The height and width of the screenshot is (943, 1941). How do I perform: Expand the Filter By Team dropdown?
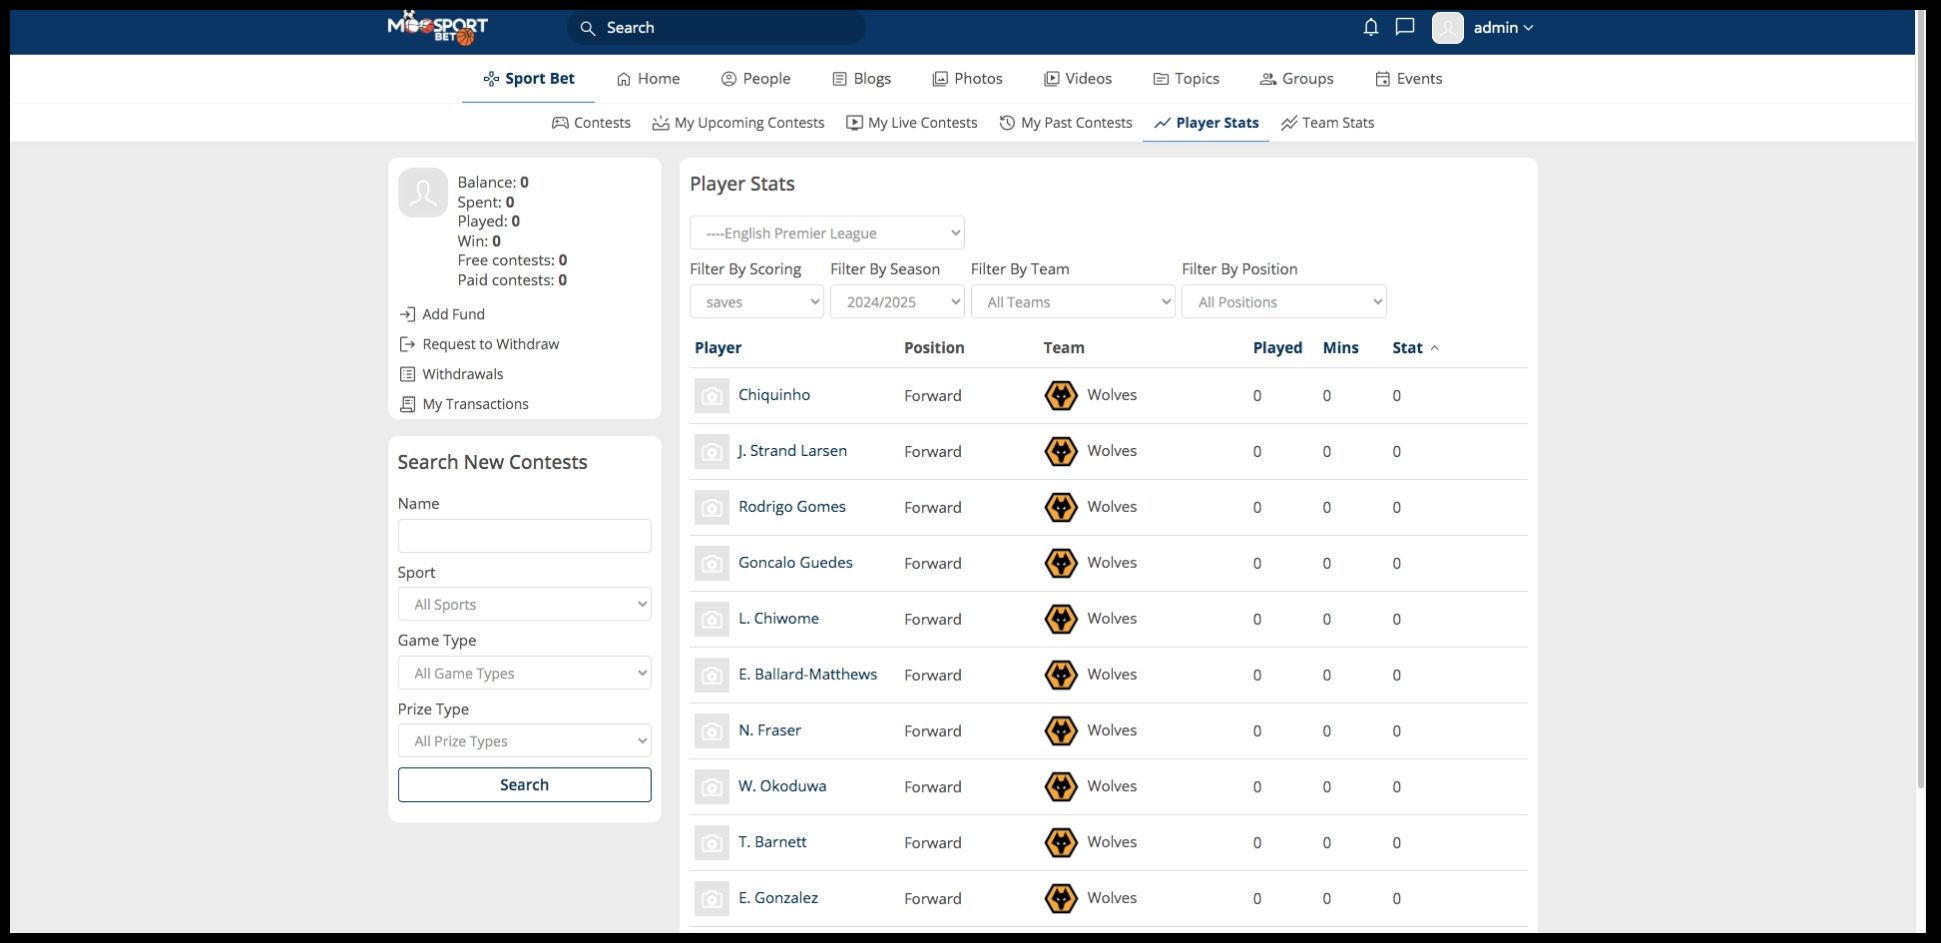pyautogui.click(x=1072, y=302)
